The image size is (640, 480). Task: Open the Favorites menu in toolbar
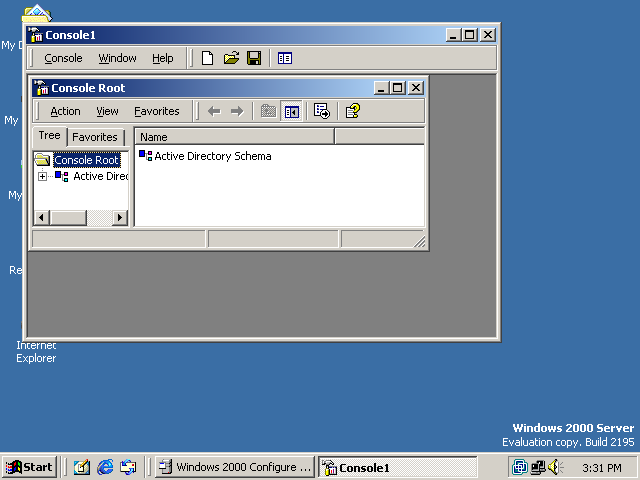pyautogui.click(x=157, y=111)
